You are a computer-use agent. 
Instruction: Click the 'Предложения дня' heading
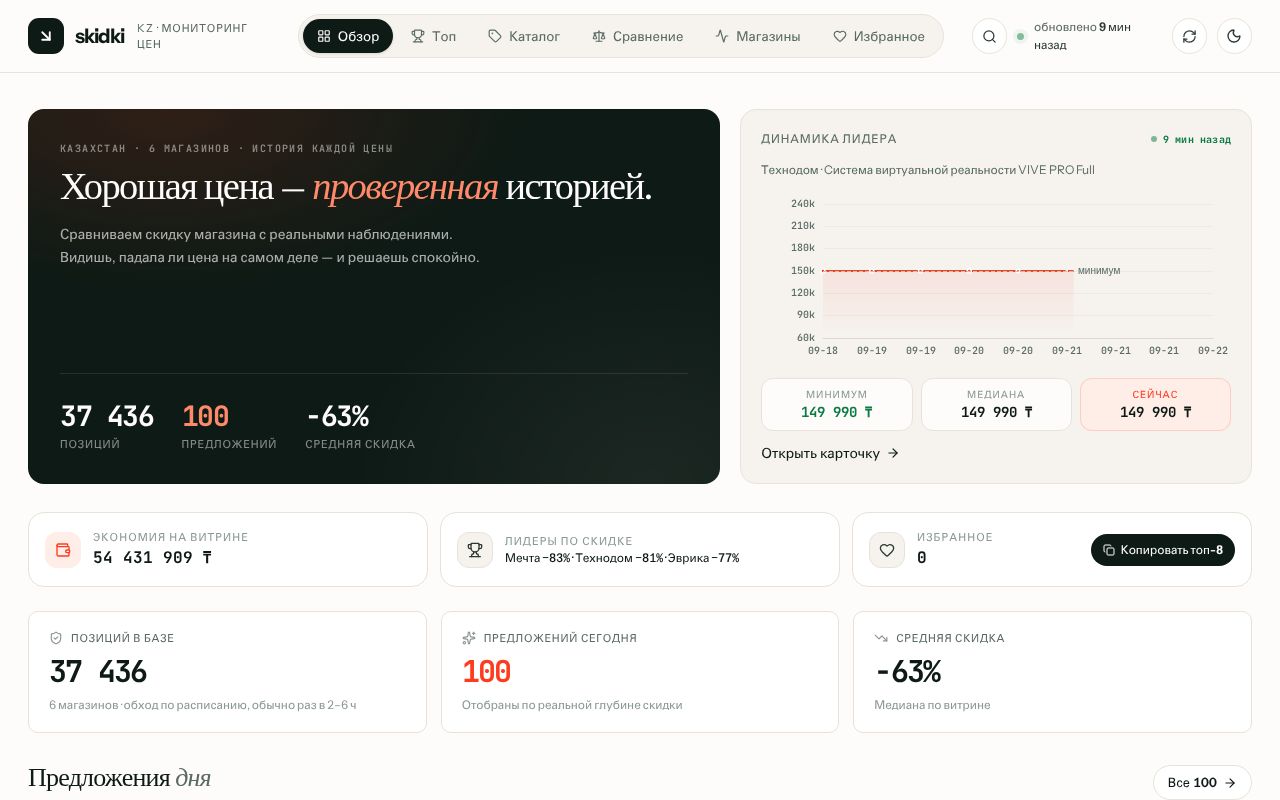click(119, 778)
